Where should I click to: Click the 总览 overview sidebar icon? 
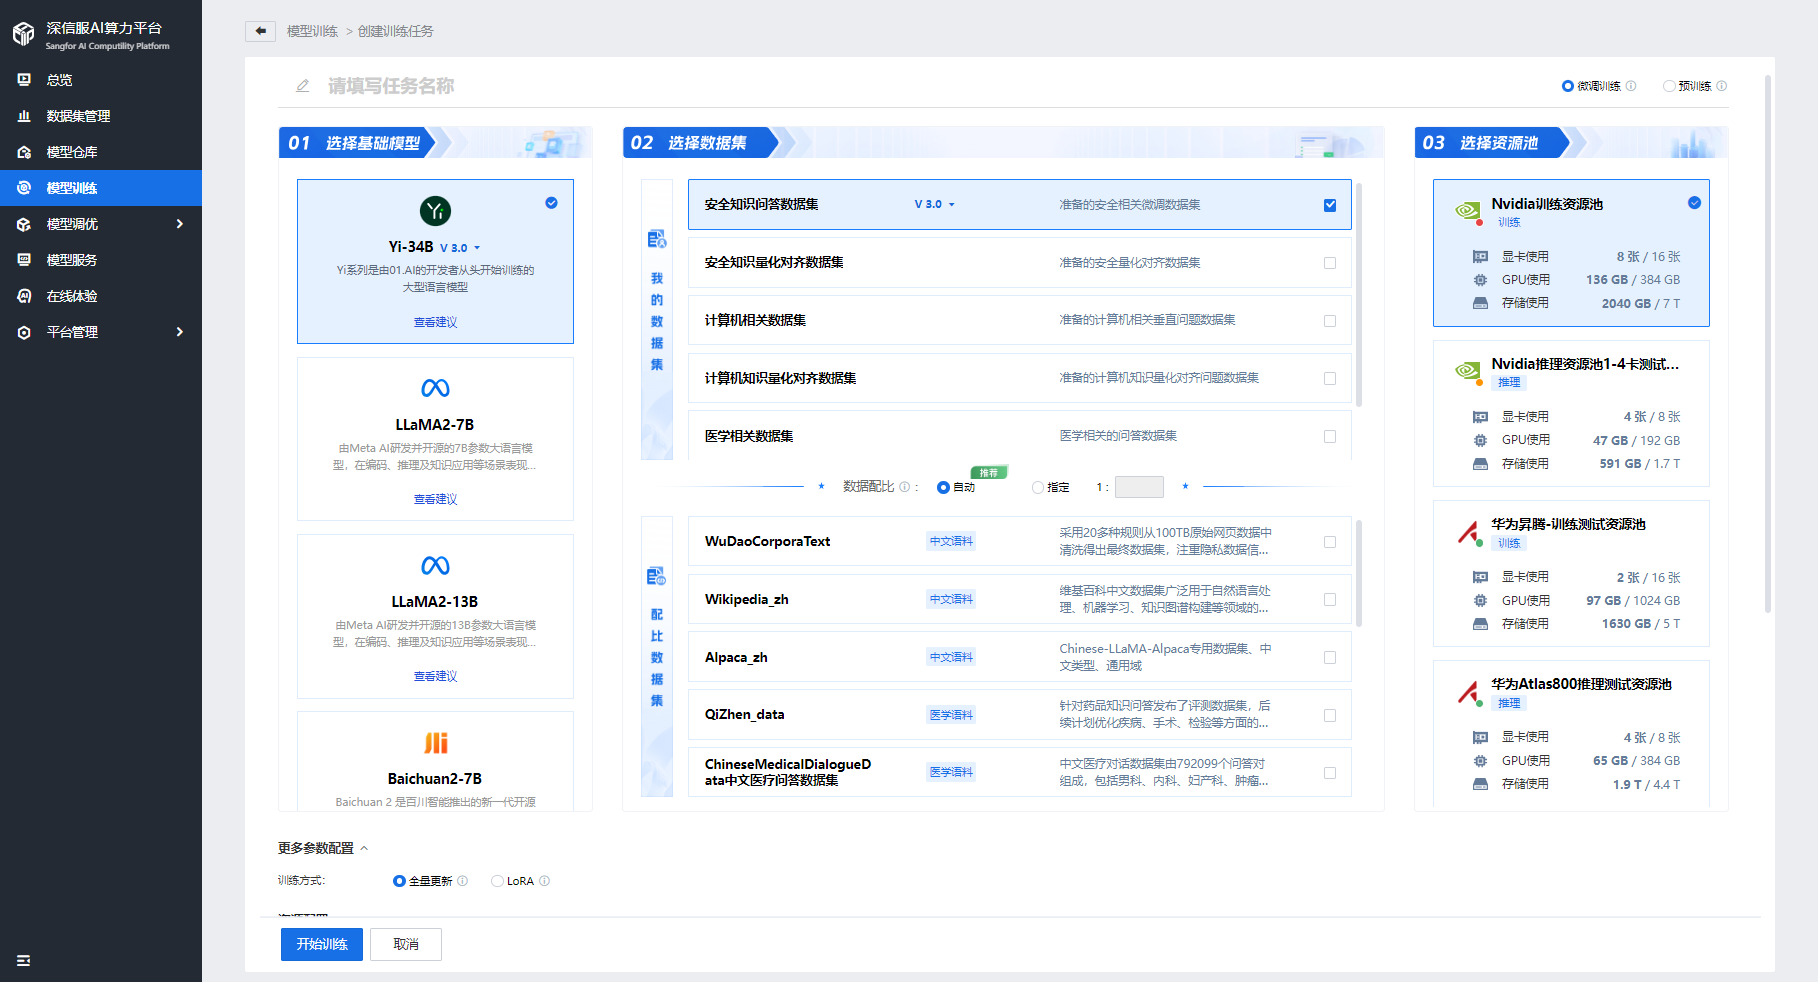coord(24,80)
